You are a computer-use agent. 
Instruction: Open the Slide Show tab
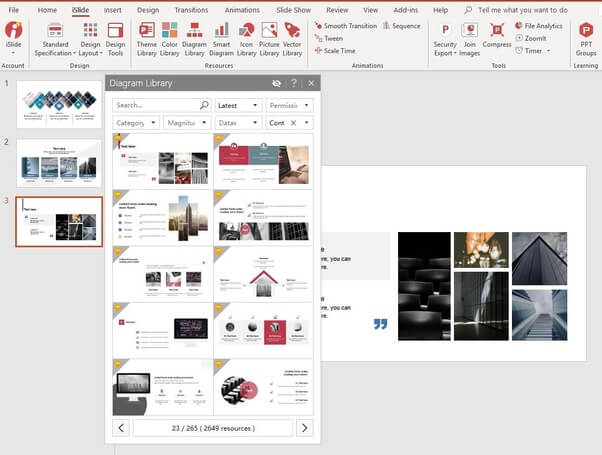(x=293, y=9)
